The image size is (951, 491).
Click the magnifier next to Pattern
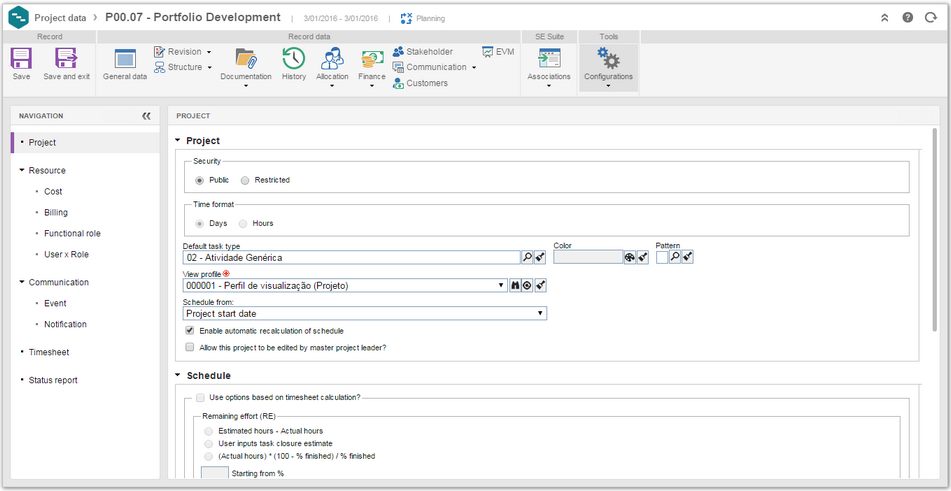tap(674, 258)
